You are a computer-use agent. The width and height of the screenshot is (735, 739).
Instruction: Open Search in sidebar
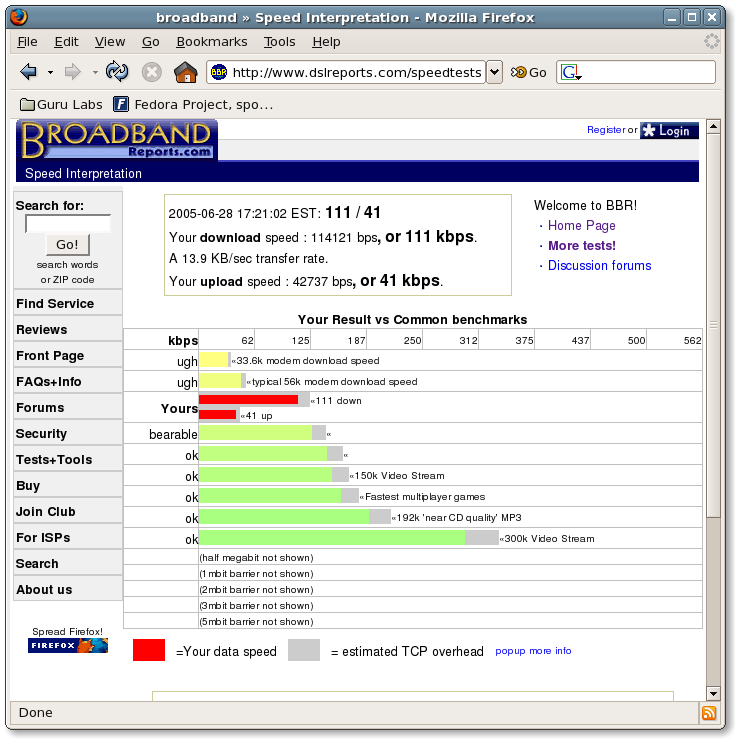click(x=68, y=563)
